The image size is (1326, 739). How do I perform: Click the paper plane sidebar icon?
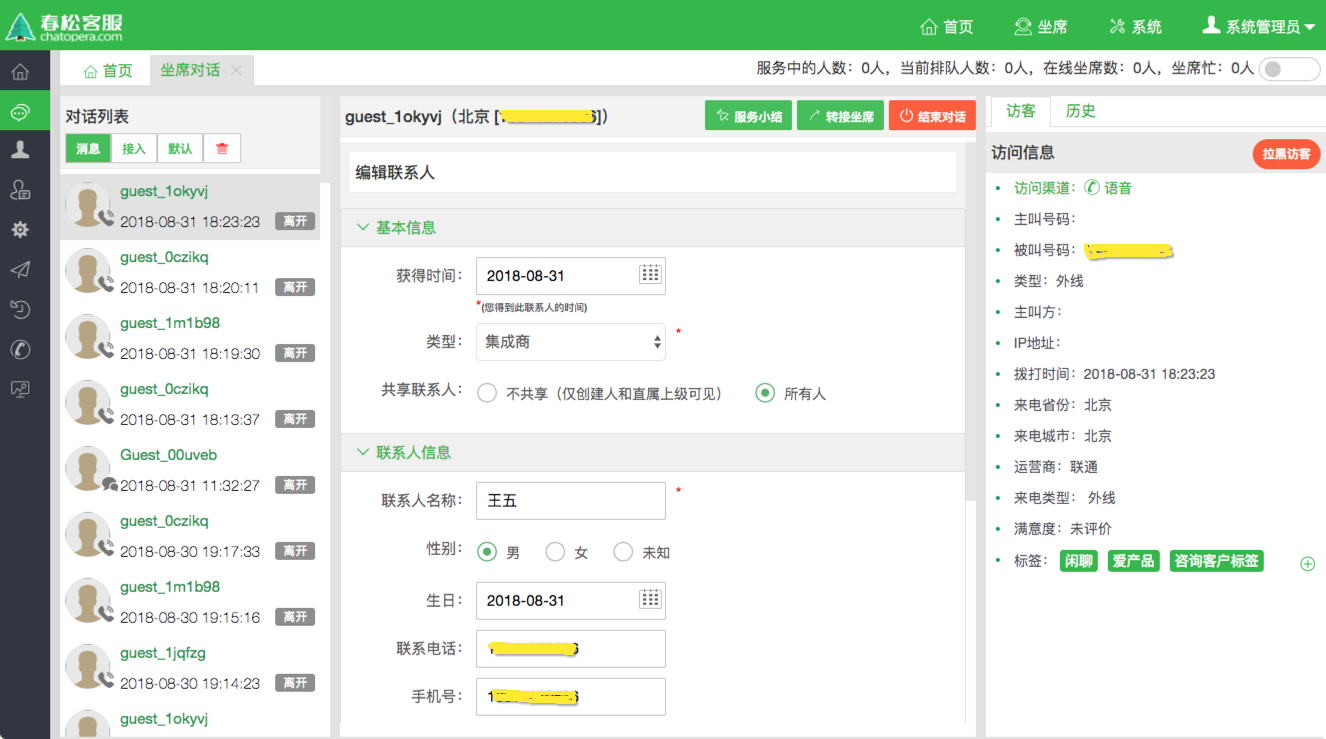[x=20, y=270]
